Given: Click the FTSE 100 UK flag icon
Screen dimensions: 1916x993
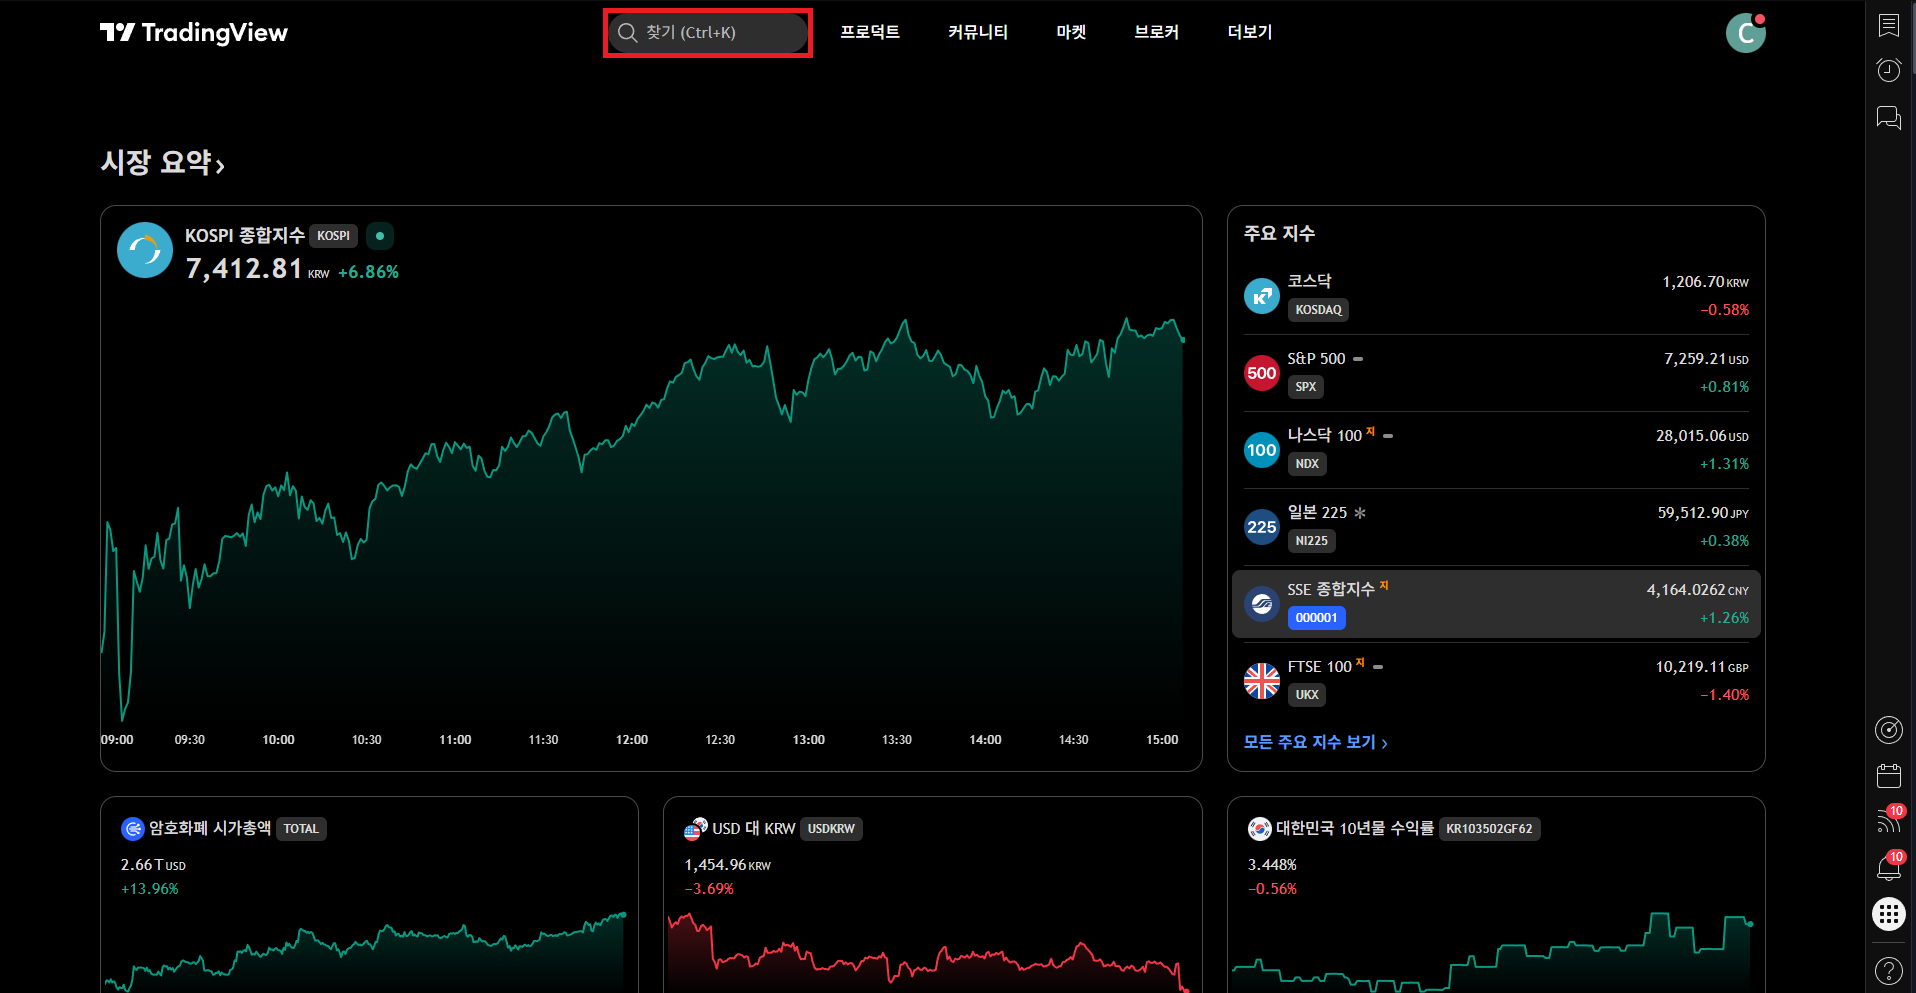Looking at the screenshot, I should (1262, 681).
